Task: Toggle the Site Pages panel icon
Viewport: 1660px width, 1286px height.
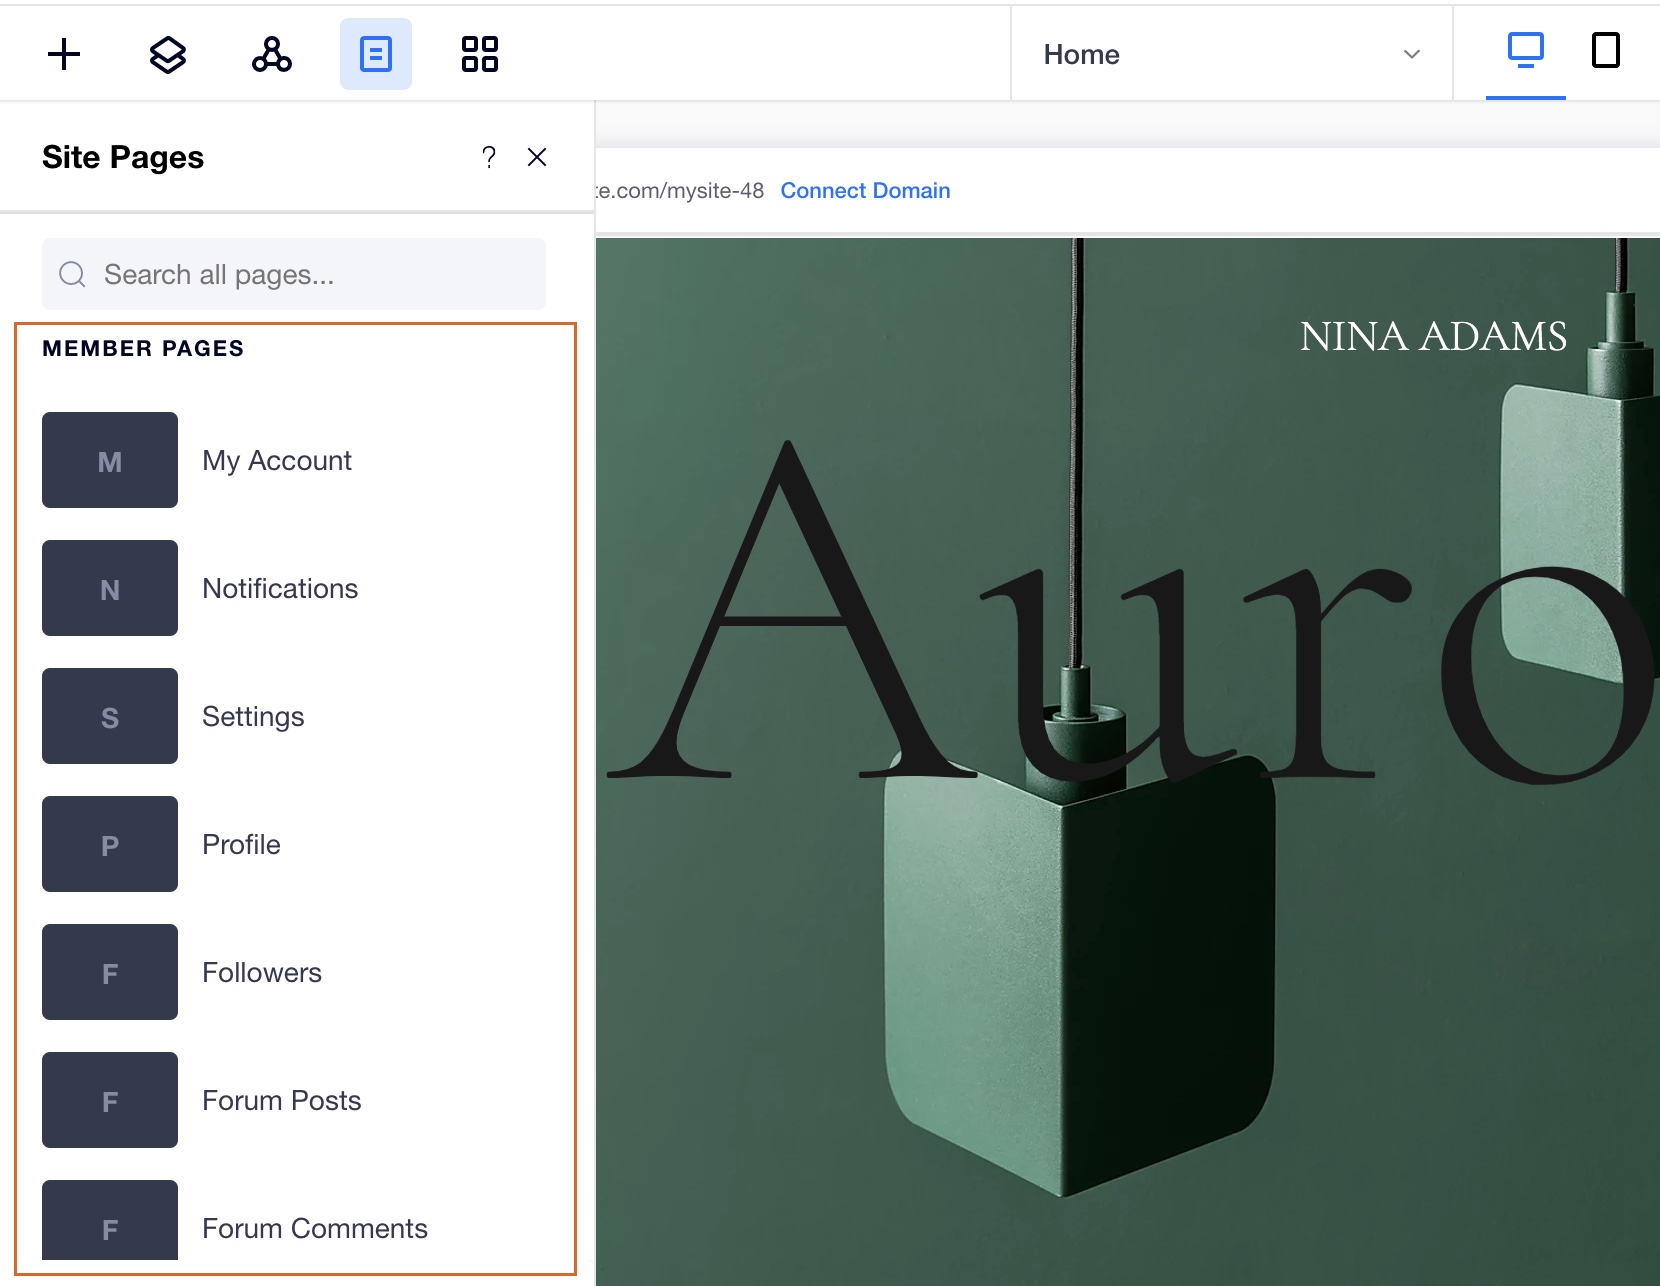Action: tap(376, 54)
